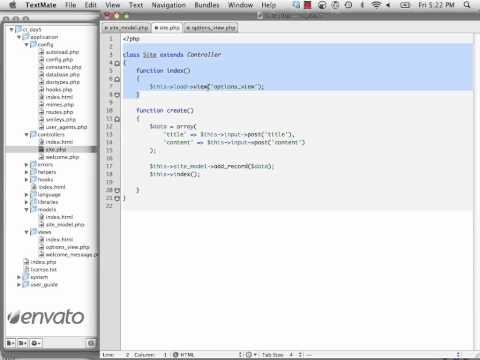Viewport: 480px width, 360px height.
Task: Click line number 17 in the gutter
Action: [x=109, y=166]
